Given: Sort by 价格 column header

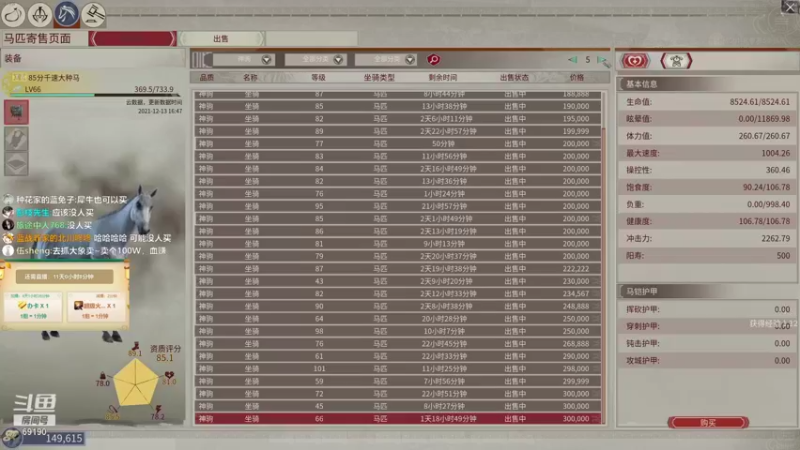Looking at the screenshot, I should (577, 78).
